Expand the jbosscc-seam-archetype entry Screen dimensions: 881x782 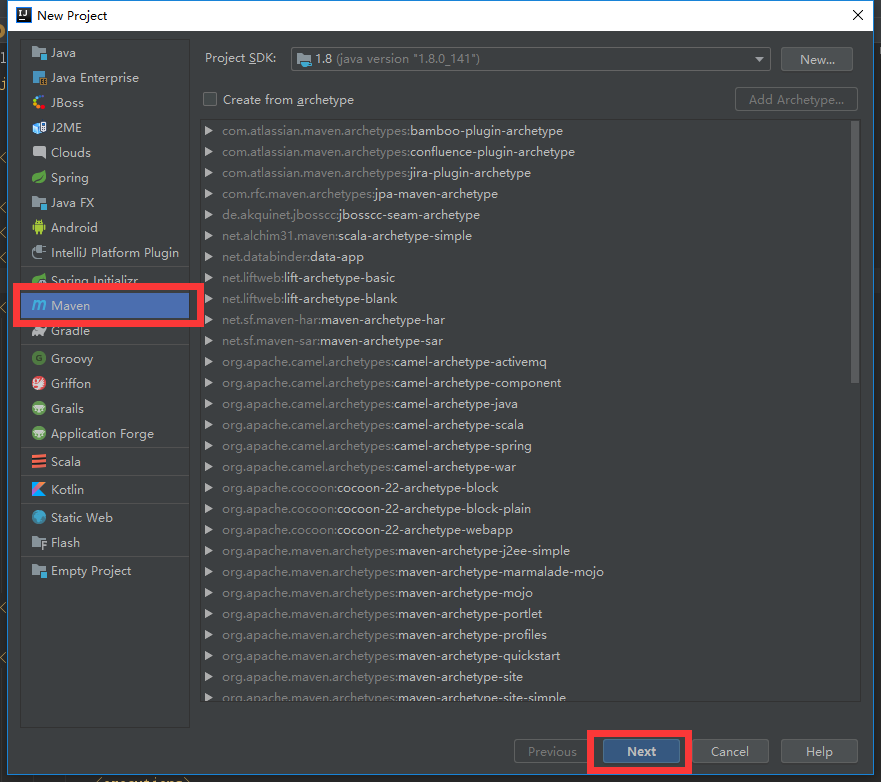208,215
